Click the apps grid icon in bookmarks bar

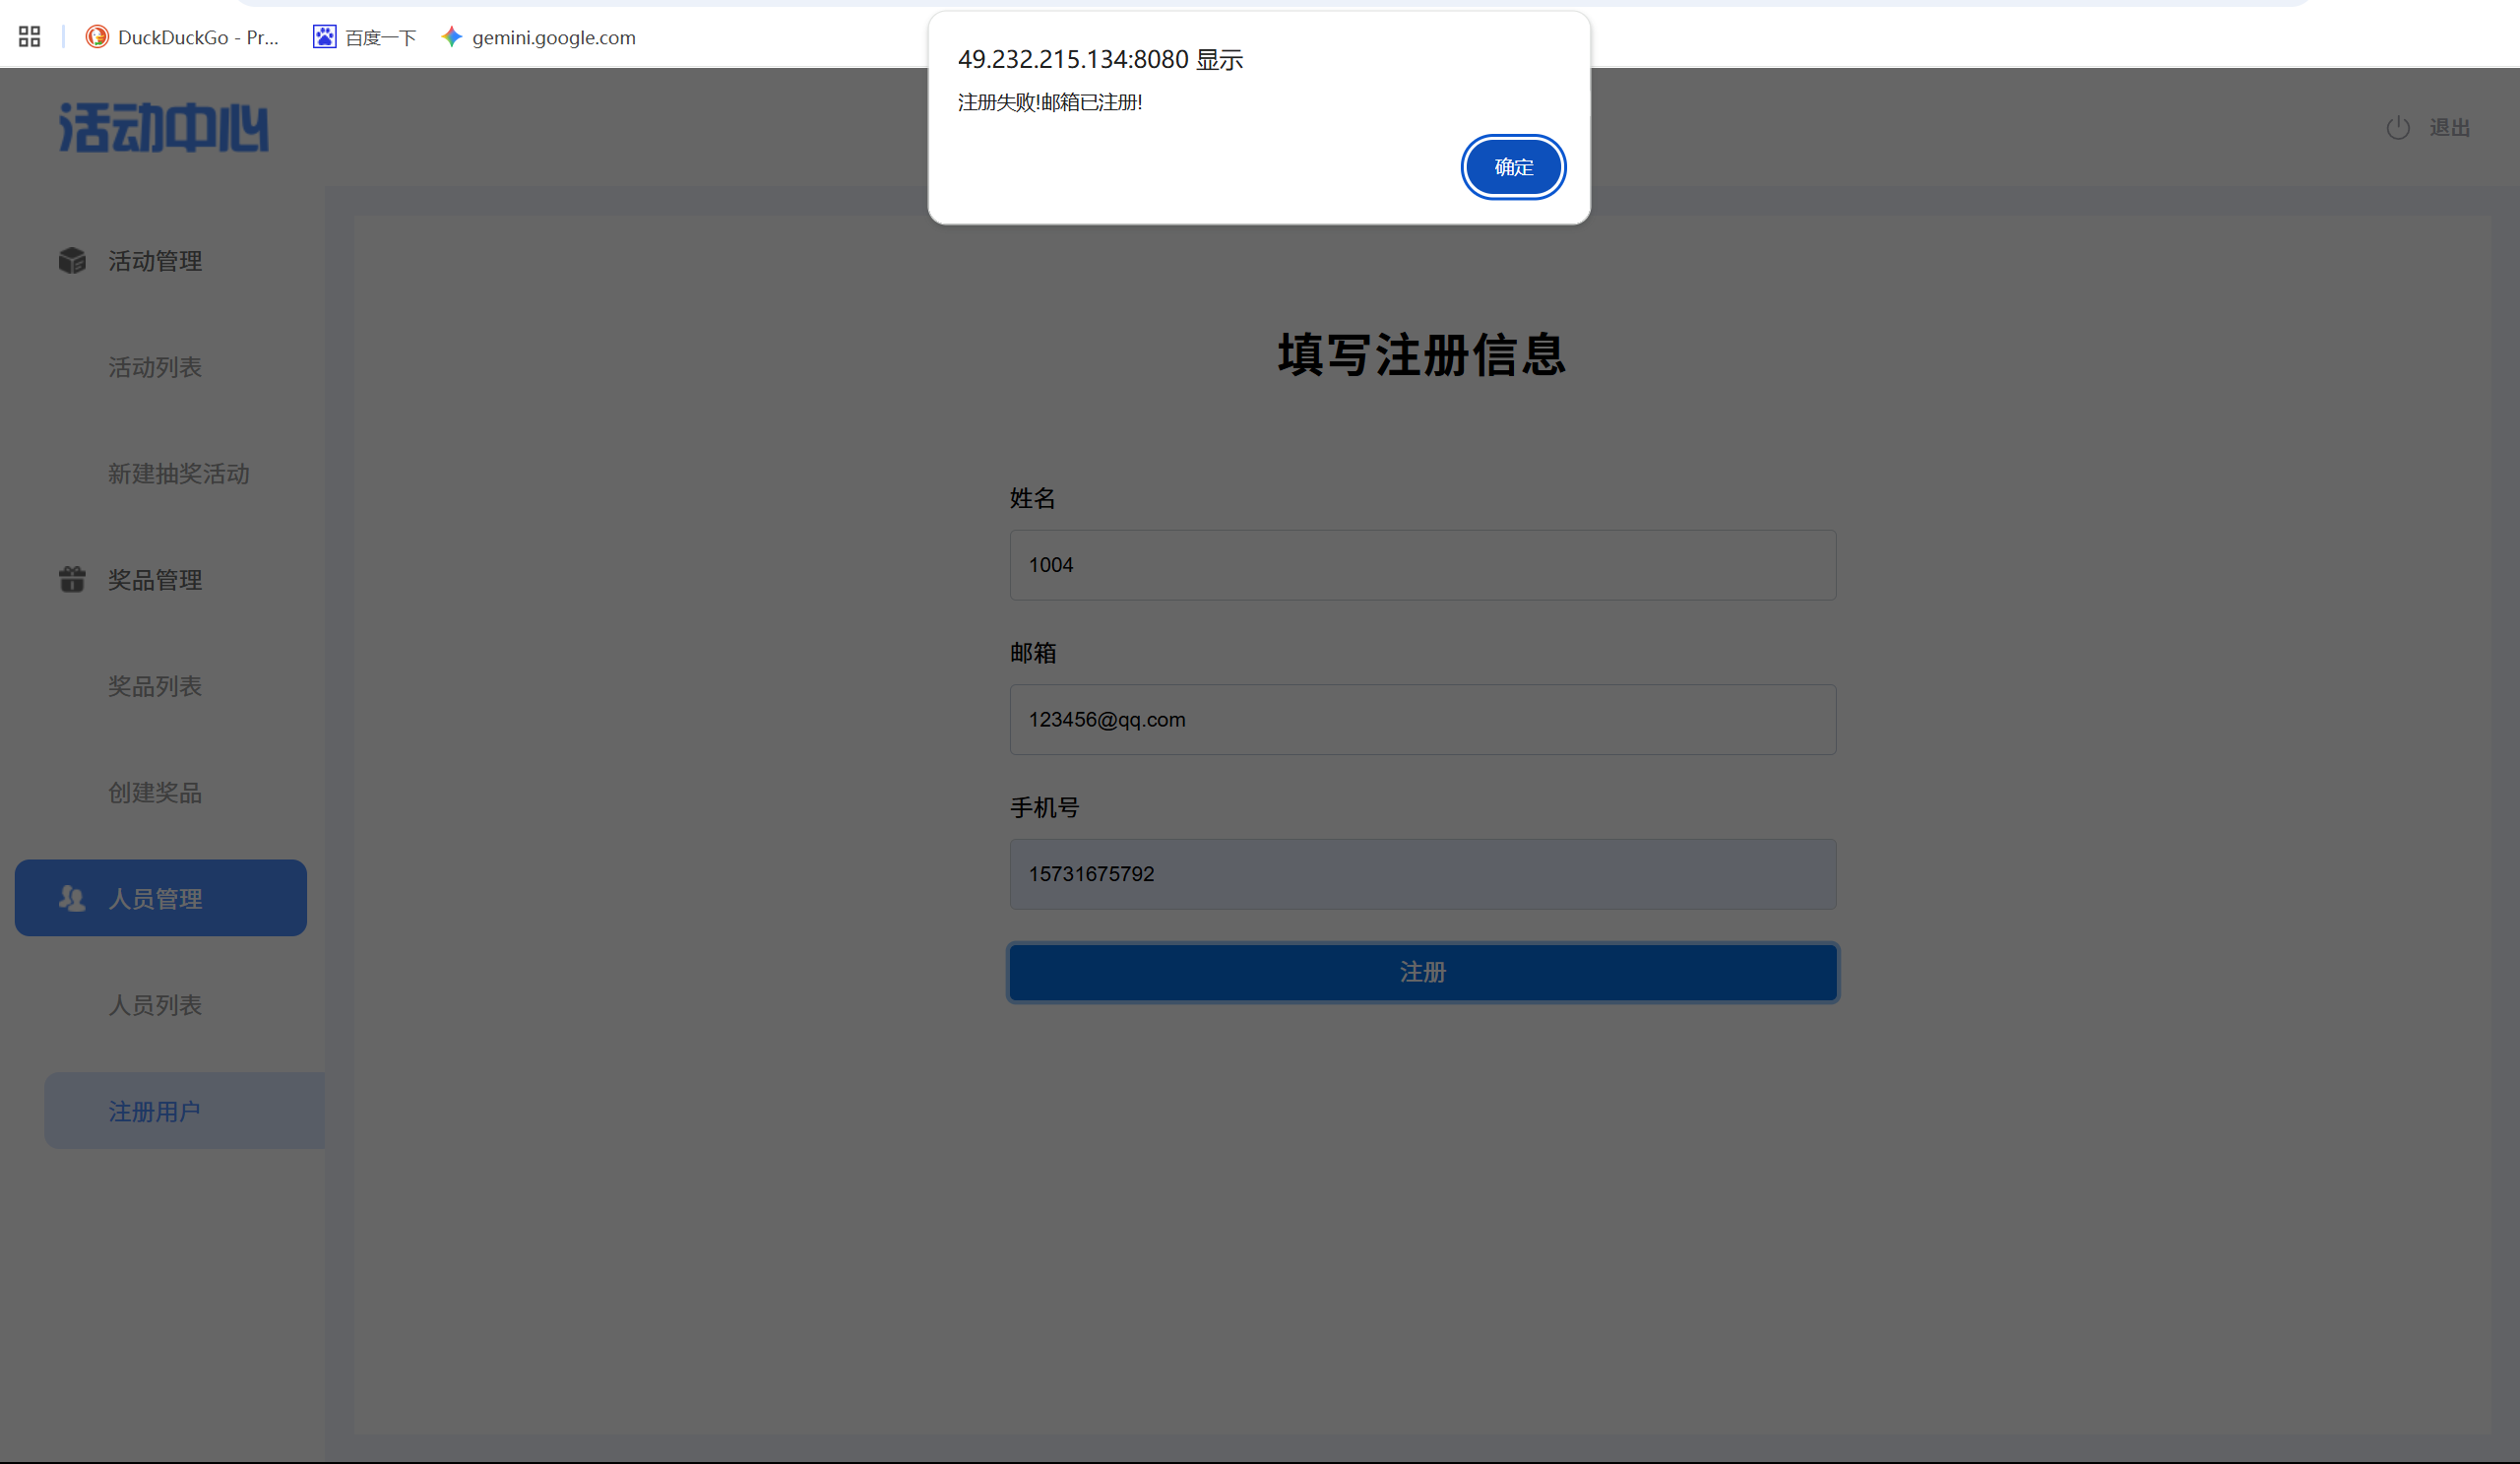tap(30, 37)
